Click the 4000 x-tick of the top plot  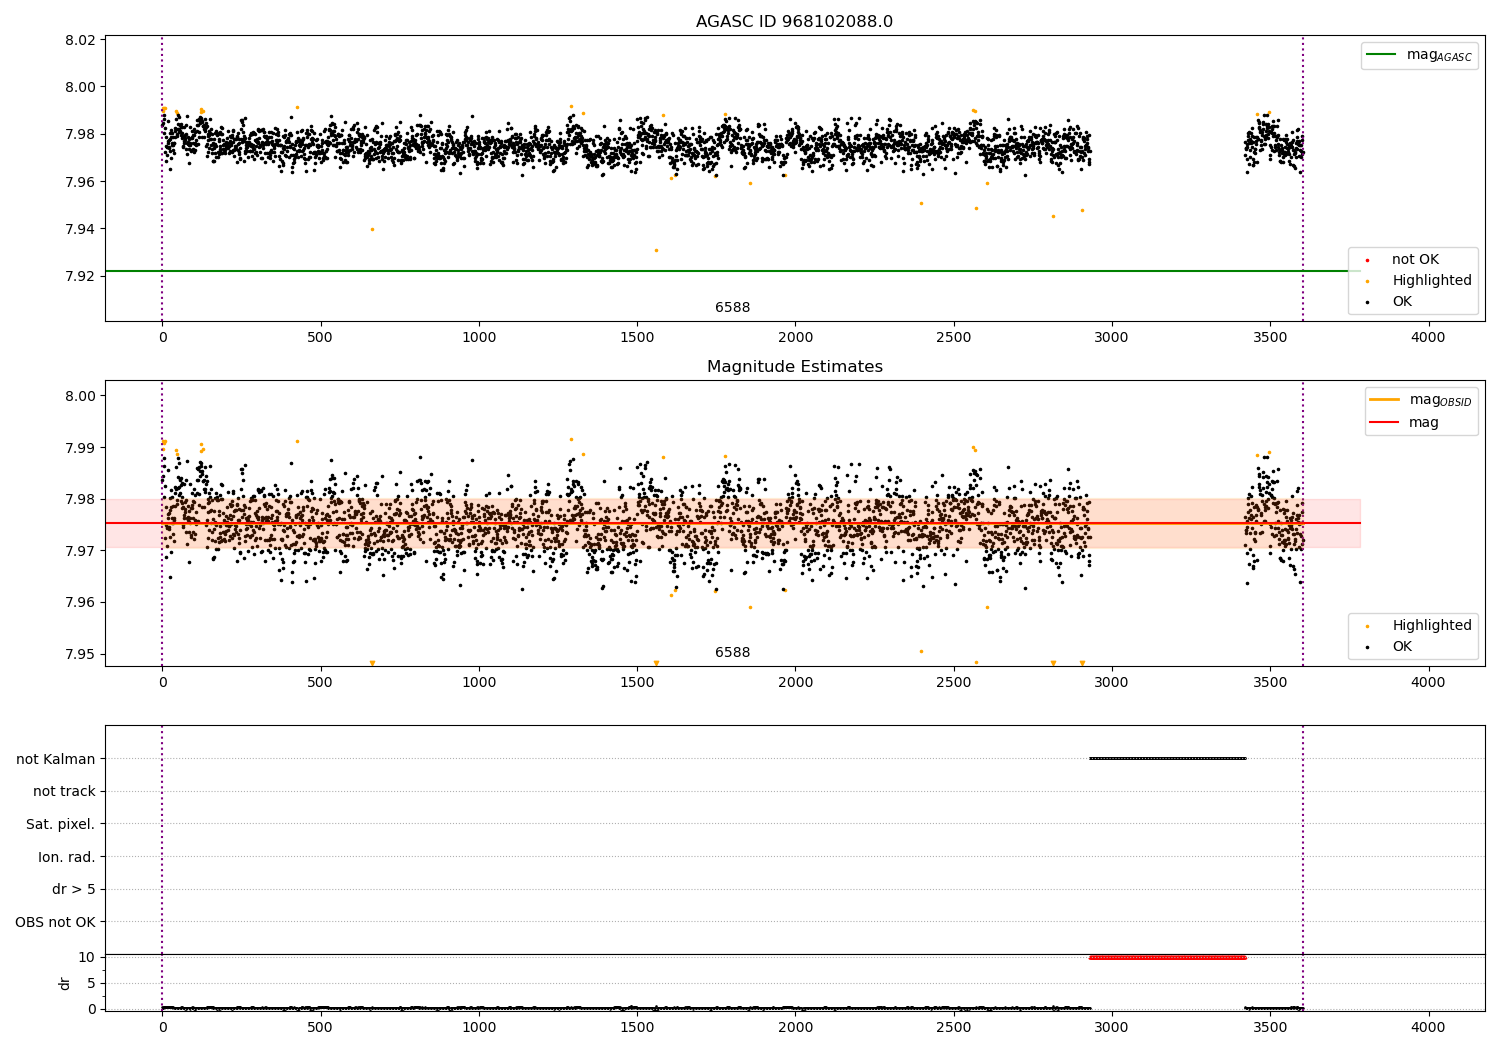1428,338
